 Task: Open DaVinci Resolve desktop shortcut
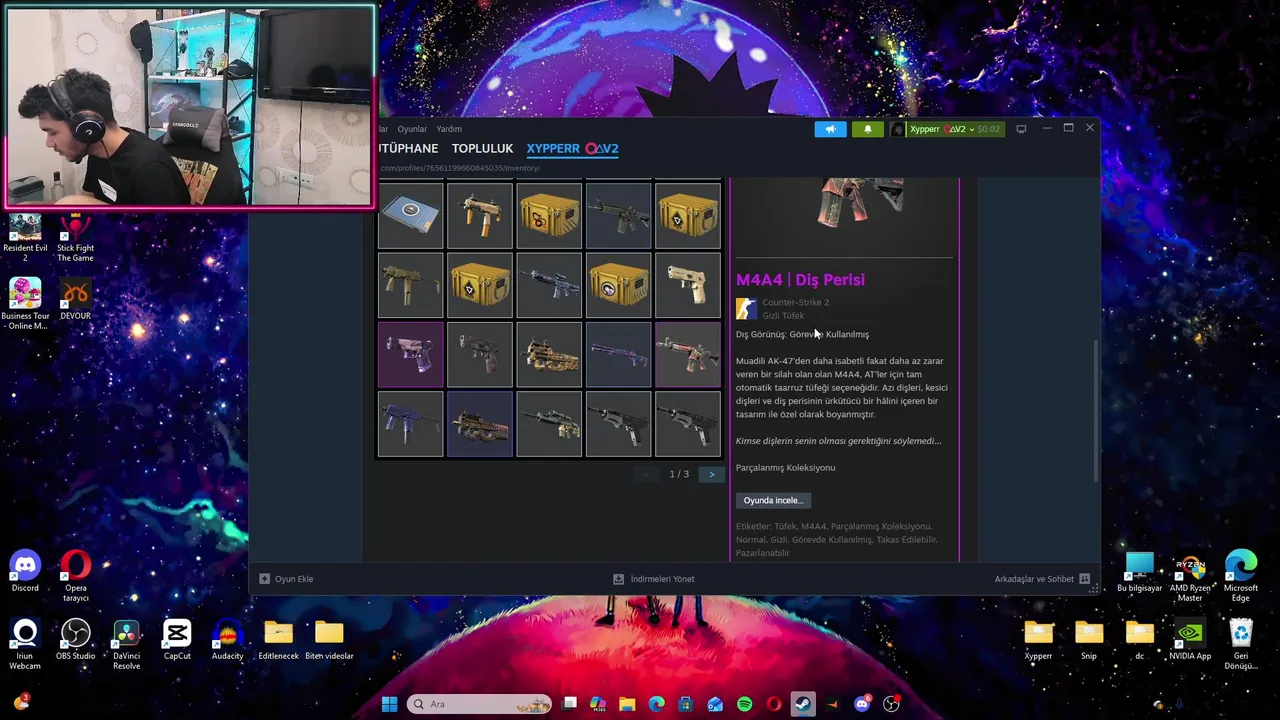click(x=126, y=645)
